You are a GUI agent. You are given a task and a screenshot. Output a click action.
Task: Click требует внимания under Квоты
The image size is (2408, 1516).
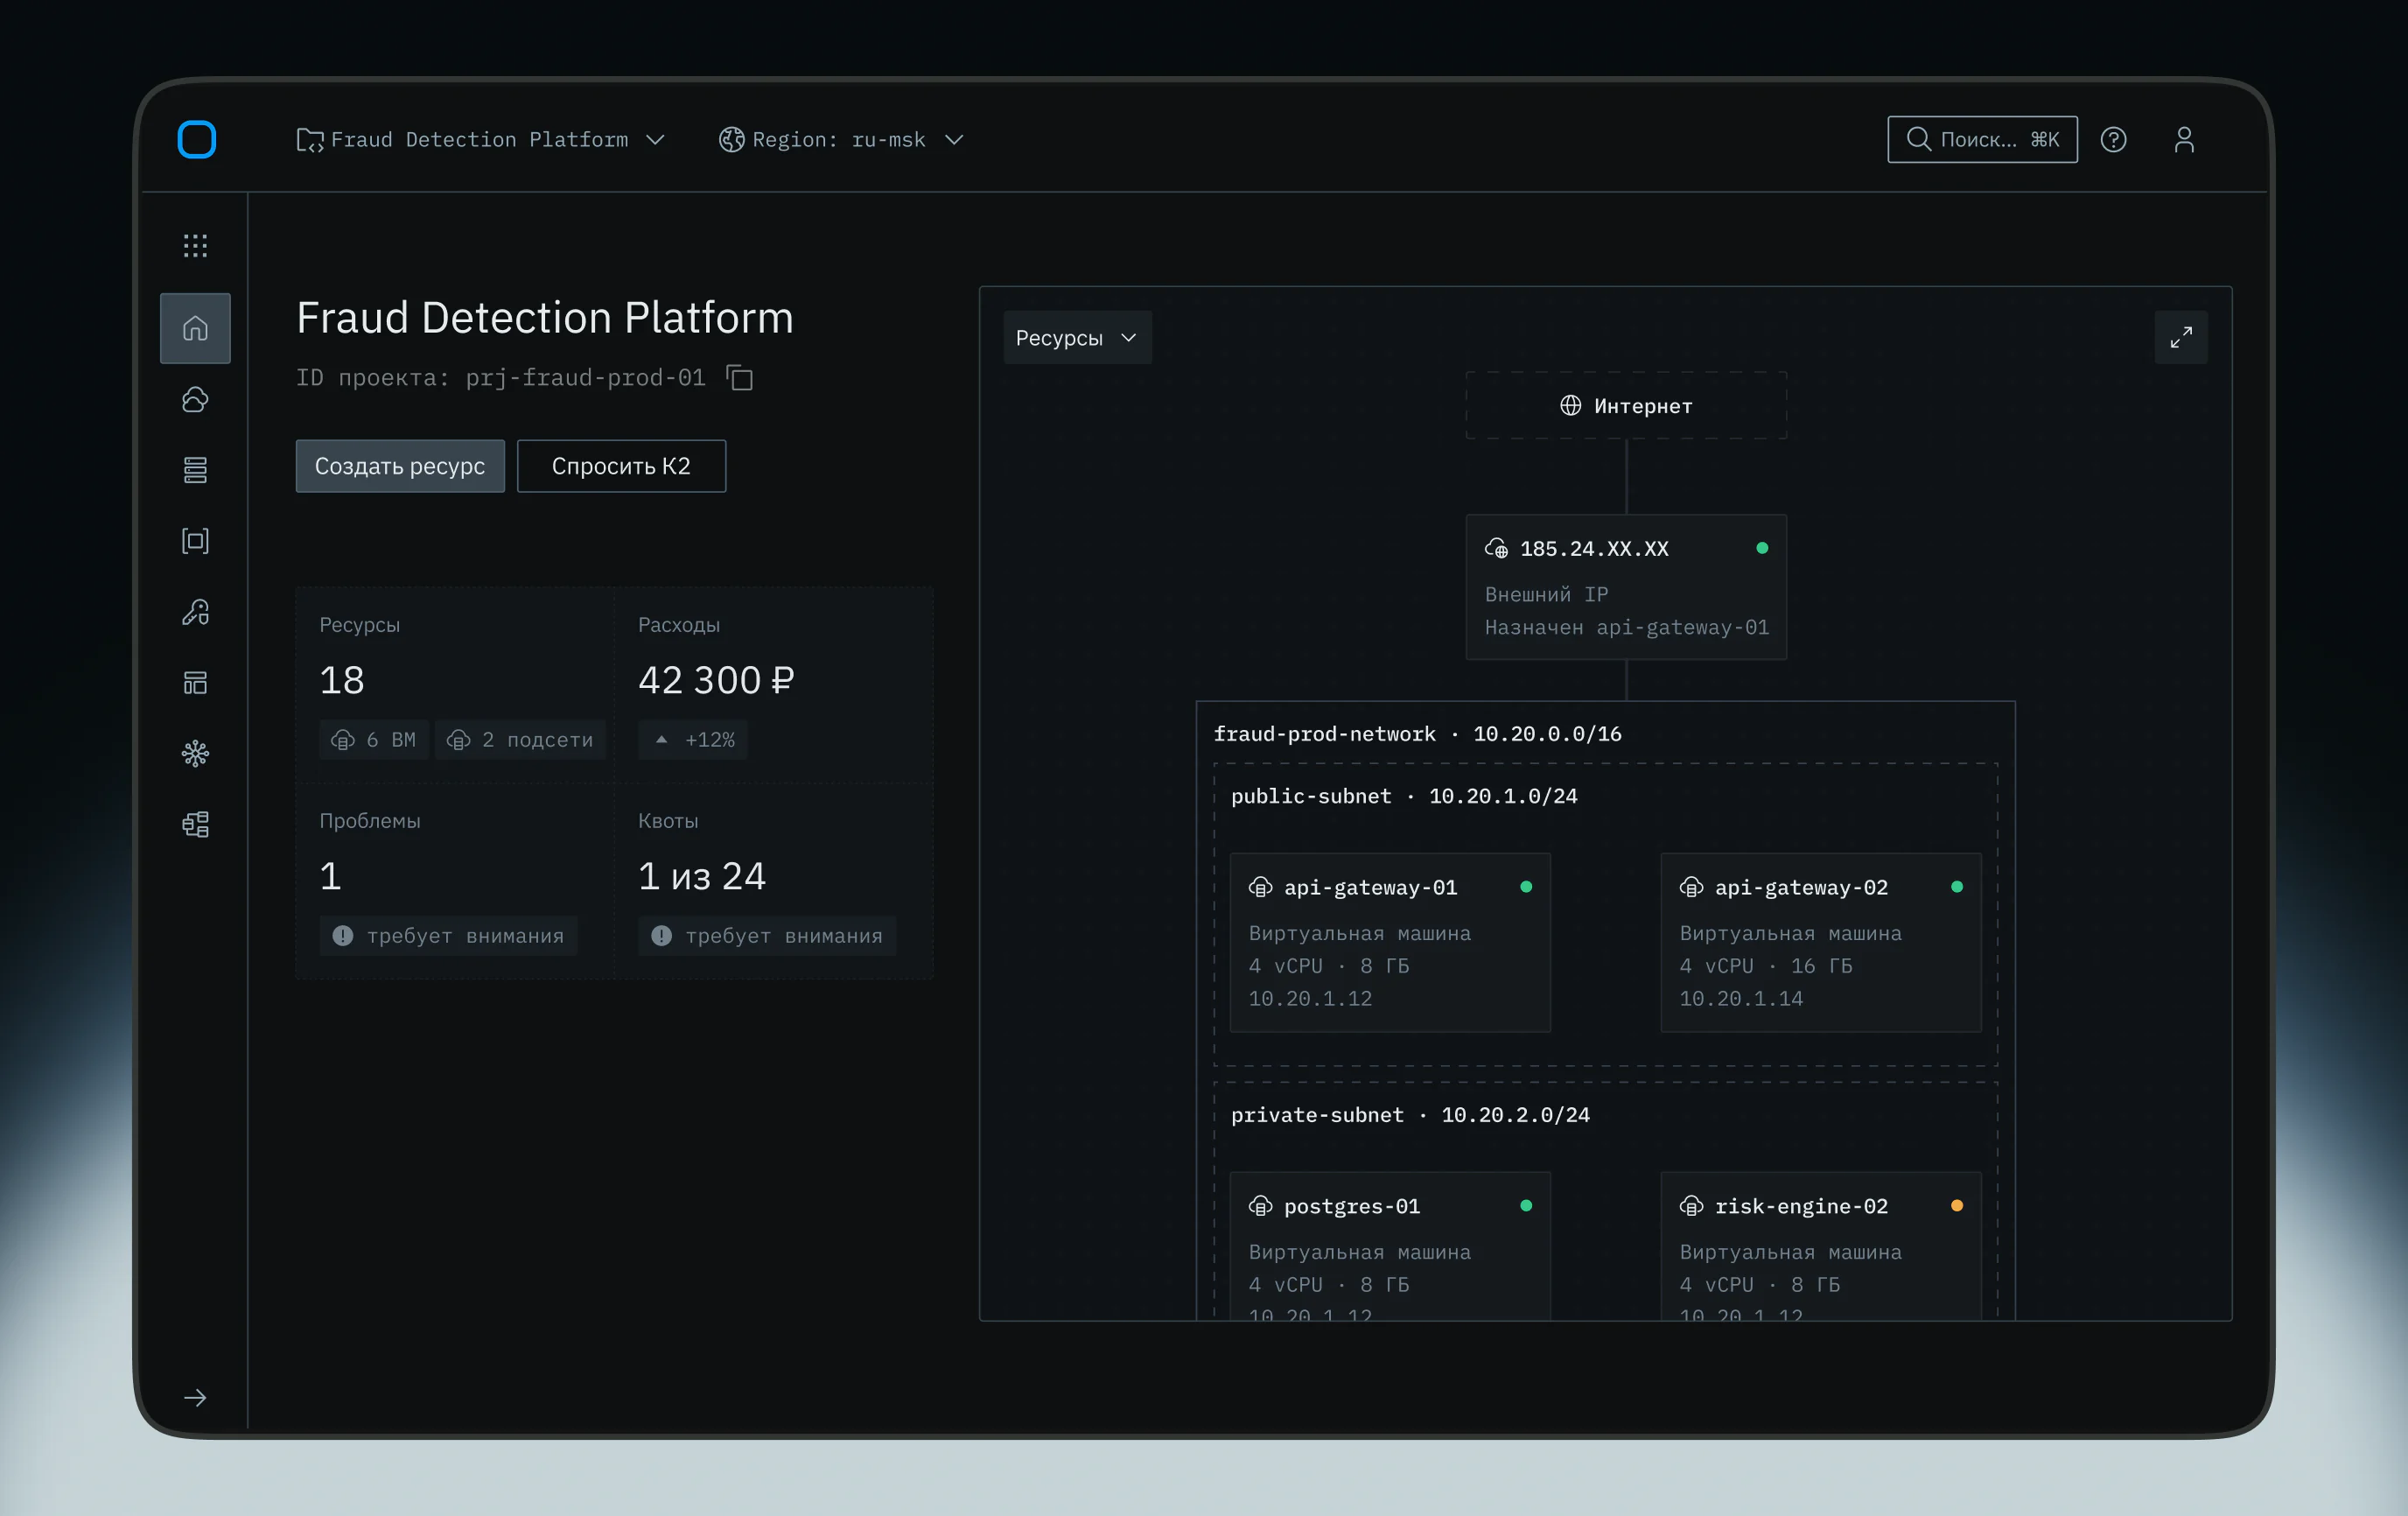pyautogui.click(x=767, y=936)
